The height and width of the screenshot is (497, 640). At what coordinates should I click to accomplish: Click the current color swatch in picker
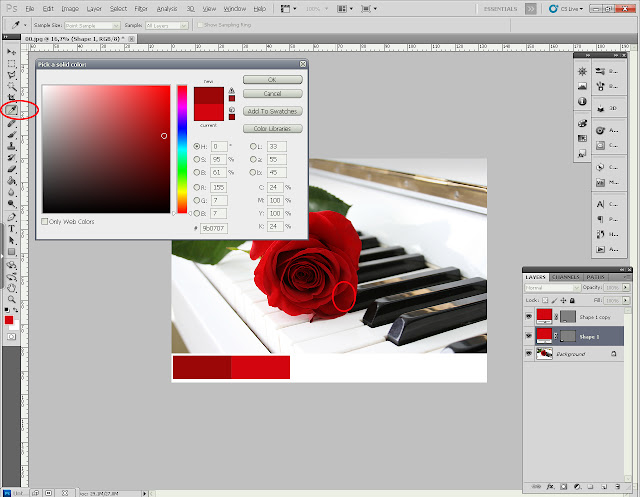[x=209, y=112]
